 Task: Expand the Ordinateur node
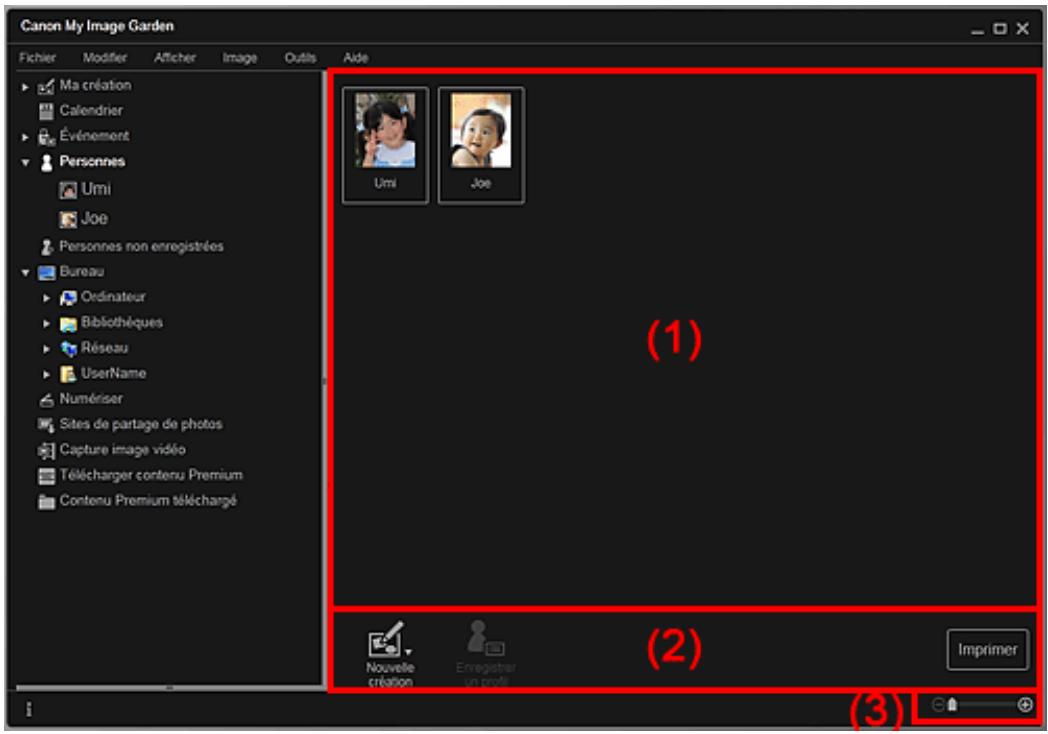[46, 298]
